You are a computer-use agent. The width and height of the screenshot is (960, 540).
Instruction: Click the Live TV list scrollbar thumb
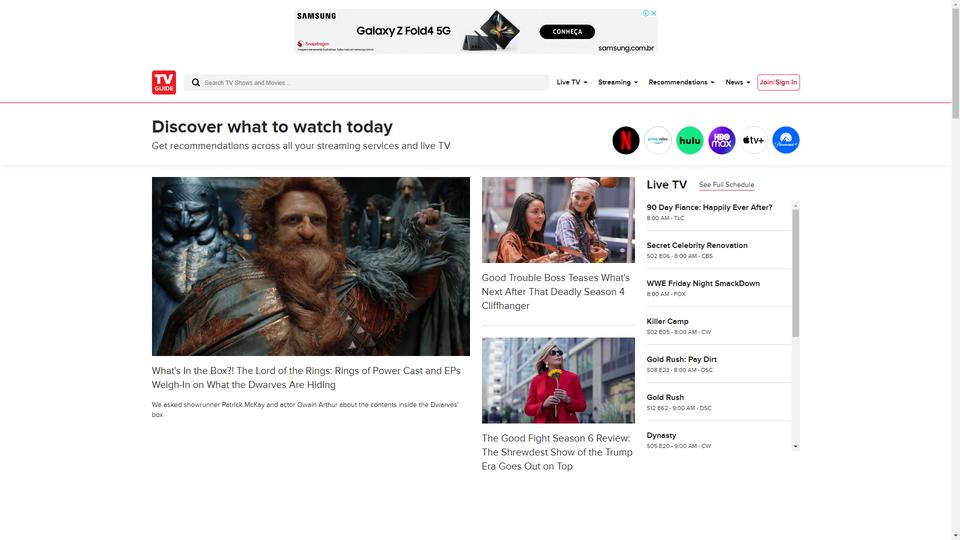(795, 273)
